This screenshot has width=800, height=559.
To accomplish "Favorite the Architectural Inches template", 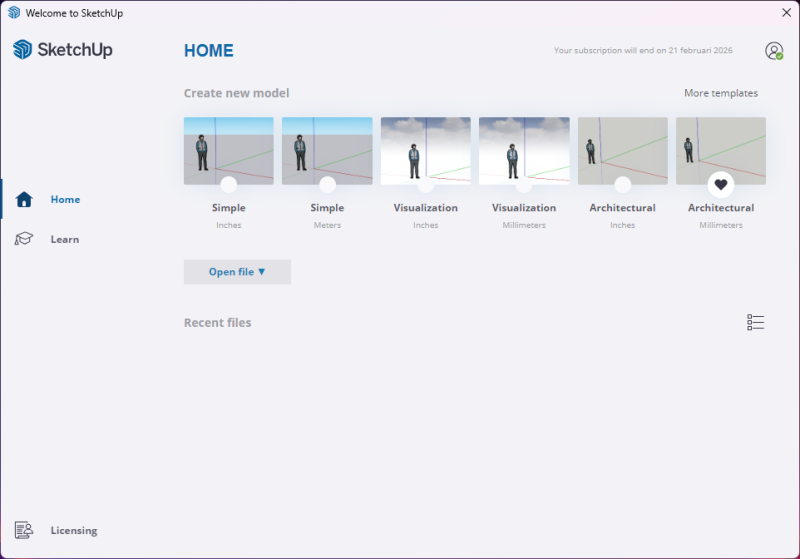I will point(622,185).
